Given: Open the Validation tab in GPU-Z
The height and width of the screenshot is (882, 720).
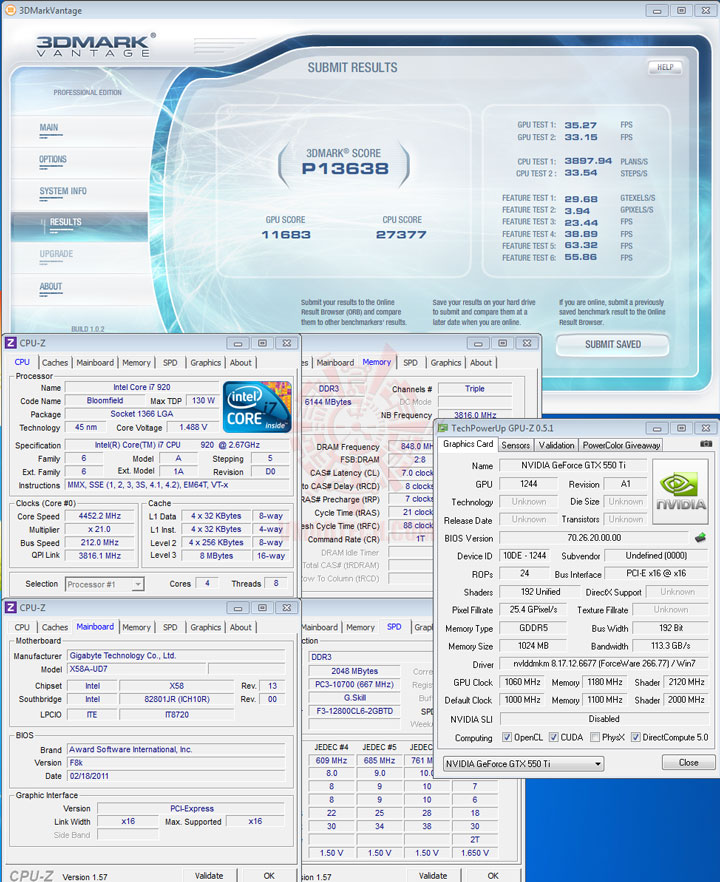Looking at the screenshot, I should click(x=556, y=445).
